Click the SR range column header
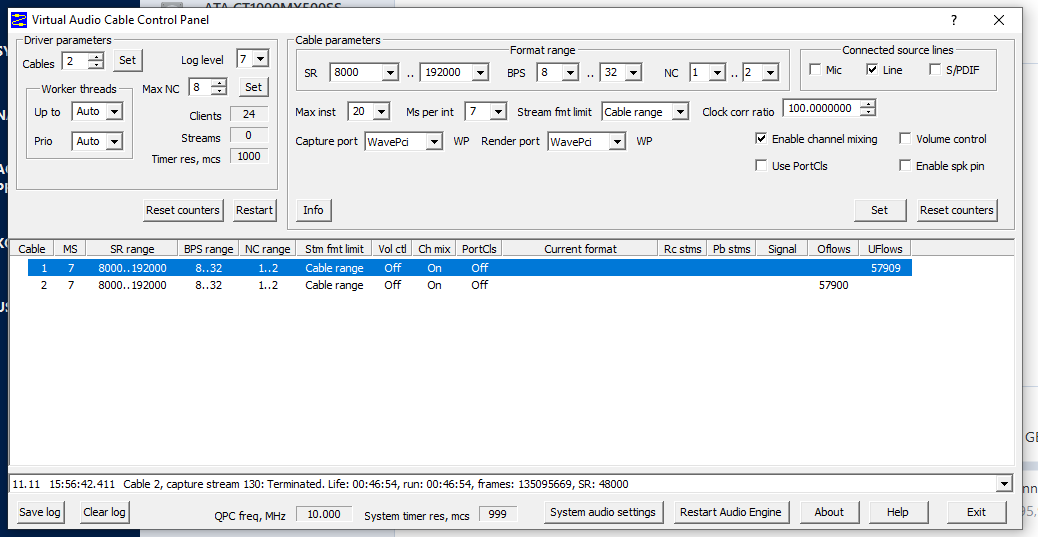The width and height of the screenshot is (1038, 537). click(x=131, y=249)
